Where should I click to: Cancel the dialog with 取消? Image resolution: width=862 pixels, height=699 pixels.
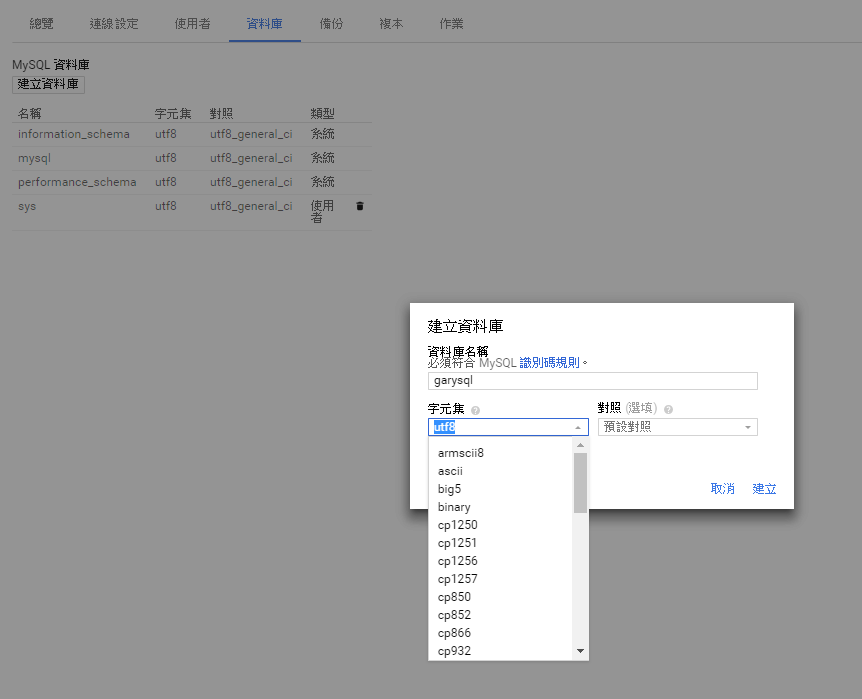tap(722, 488)
